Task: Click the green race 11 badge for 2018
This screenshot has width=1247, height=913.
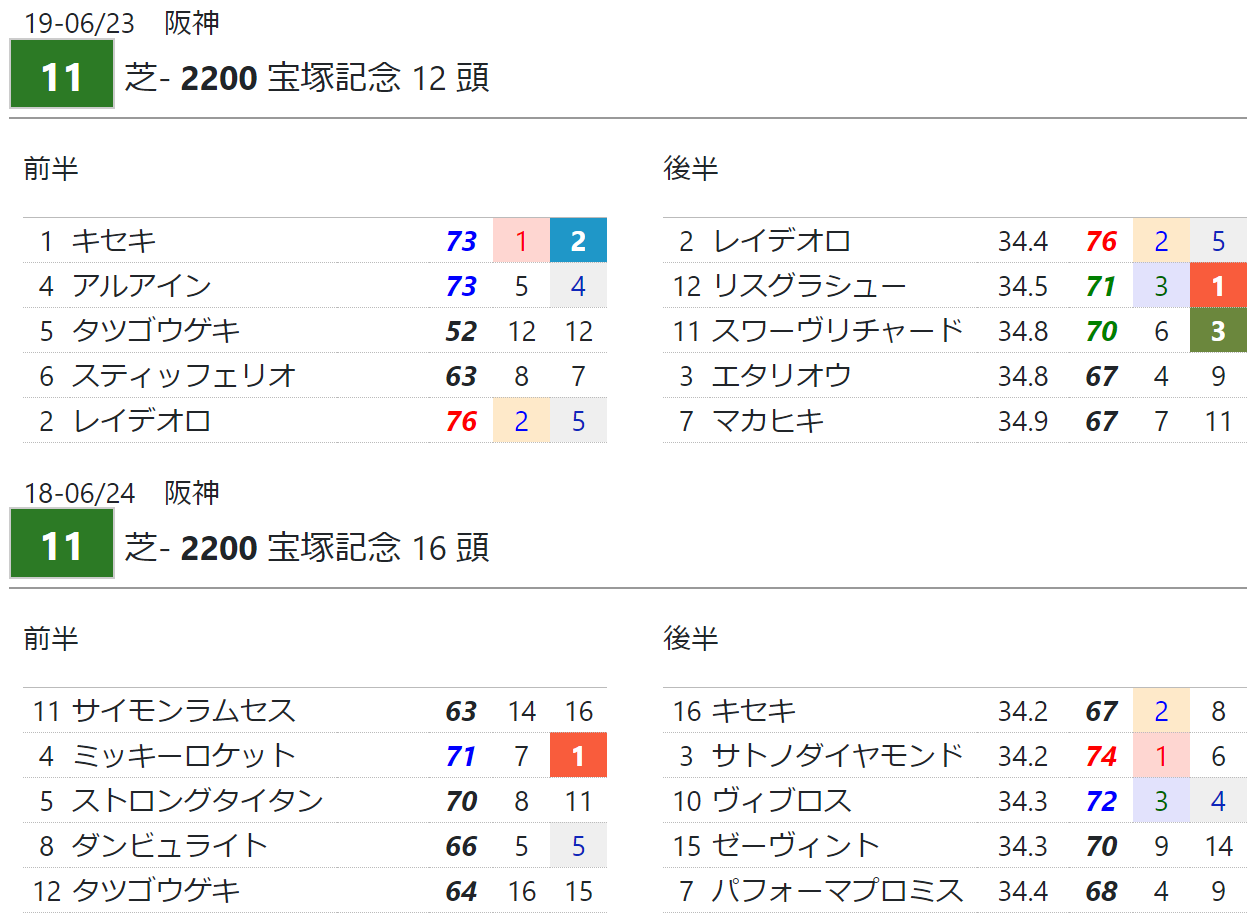Action: point(62,546)
